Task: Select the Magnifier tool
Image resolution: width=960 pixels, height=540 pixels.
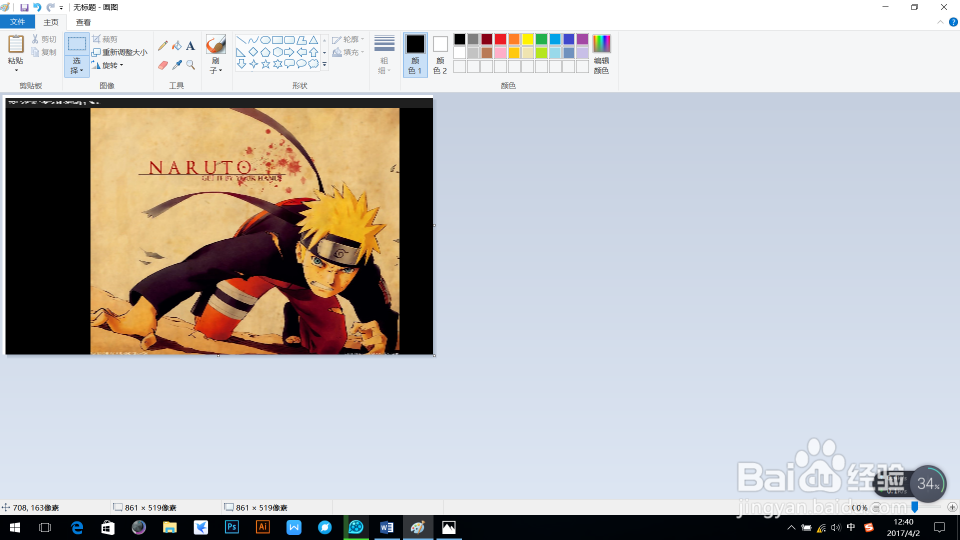Action: pos(190,65)
